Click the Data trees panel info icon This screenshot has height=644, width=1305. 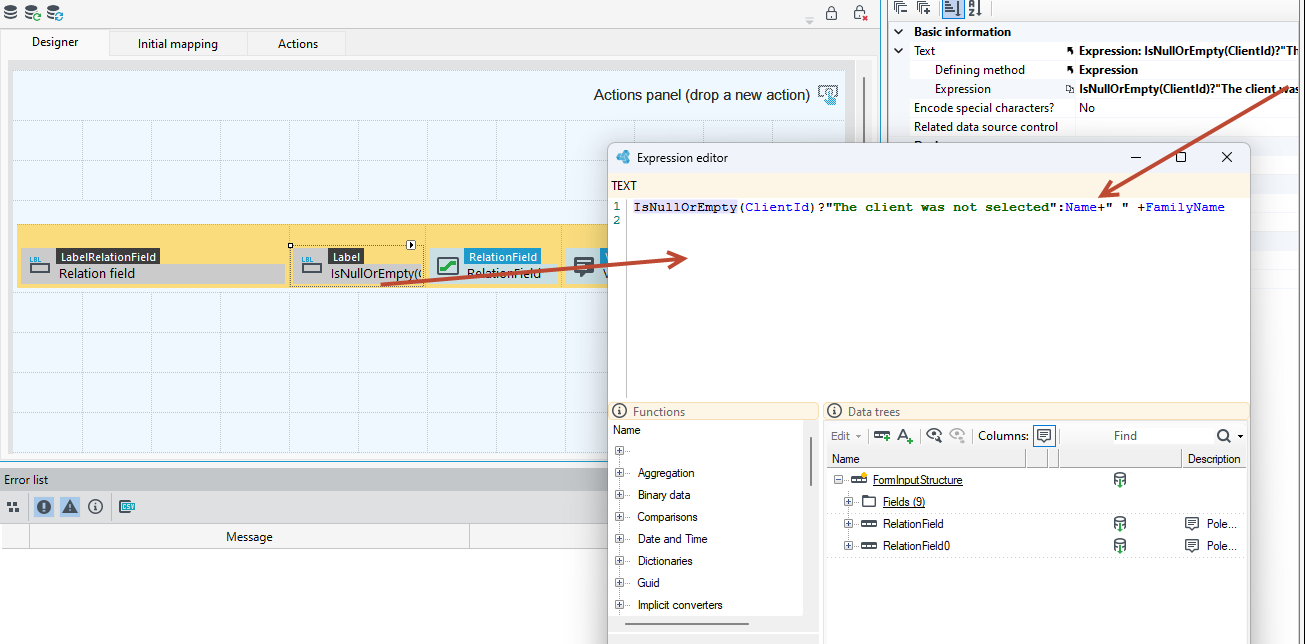click(x=835, y=411)
